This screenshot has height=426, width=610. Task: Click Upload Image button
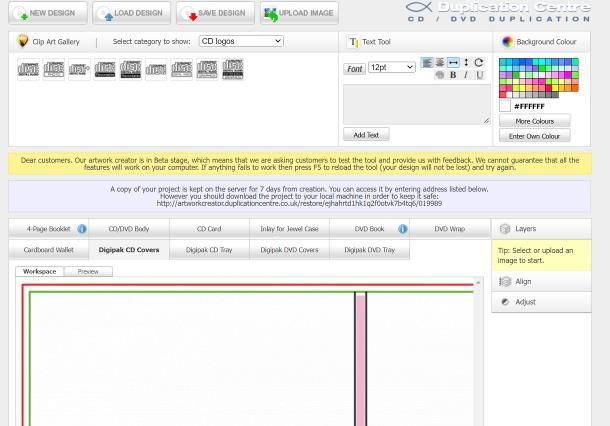coord(299,13)
